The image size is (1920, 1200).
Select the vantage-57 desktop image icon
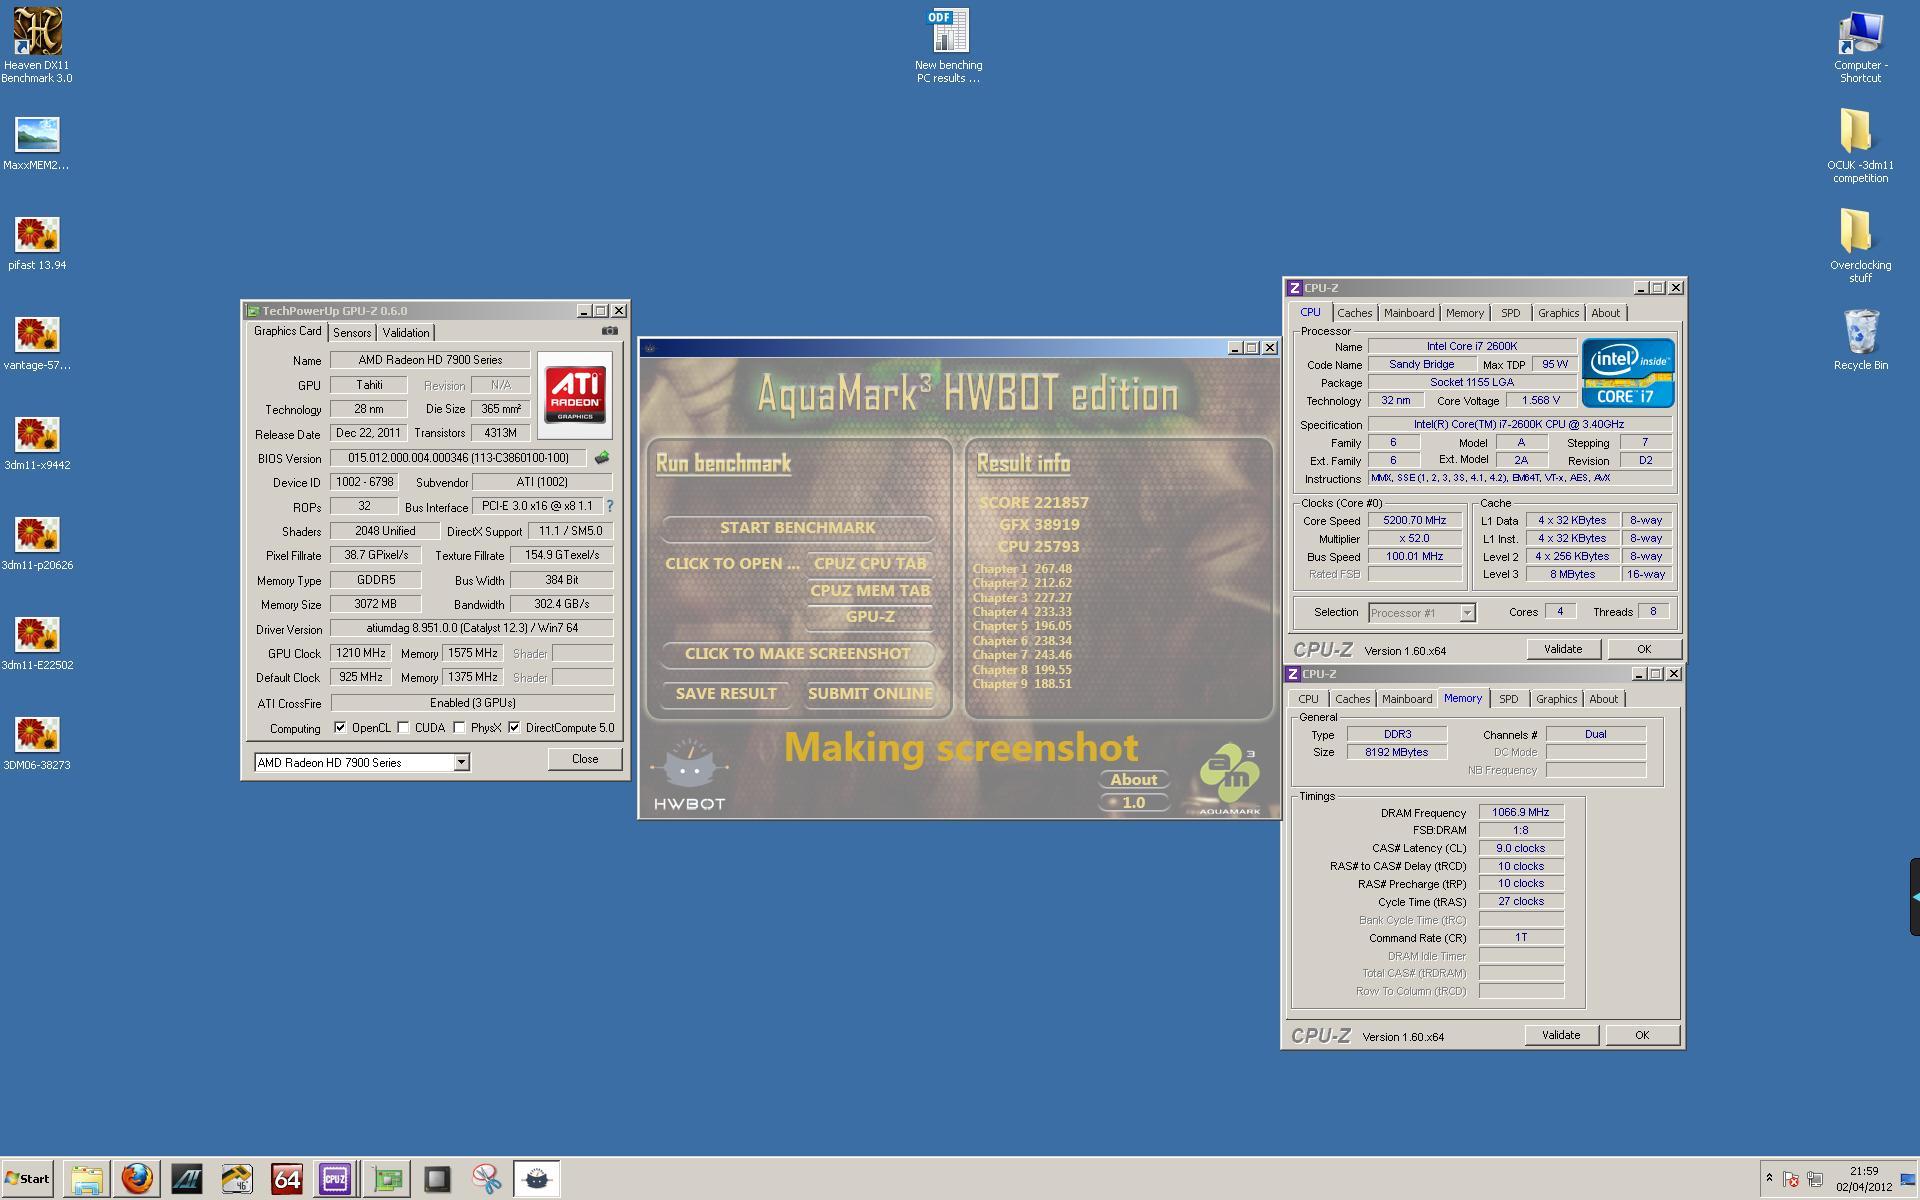37,343
